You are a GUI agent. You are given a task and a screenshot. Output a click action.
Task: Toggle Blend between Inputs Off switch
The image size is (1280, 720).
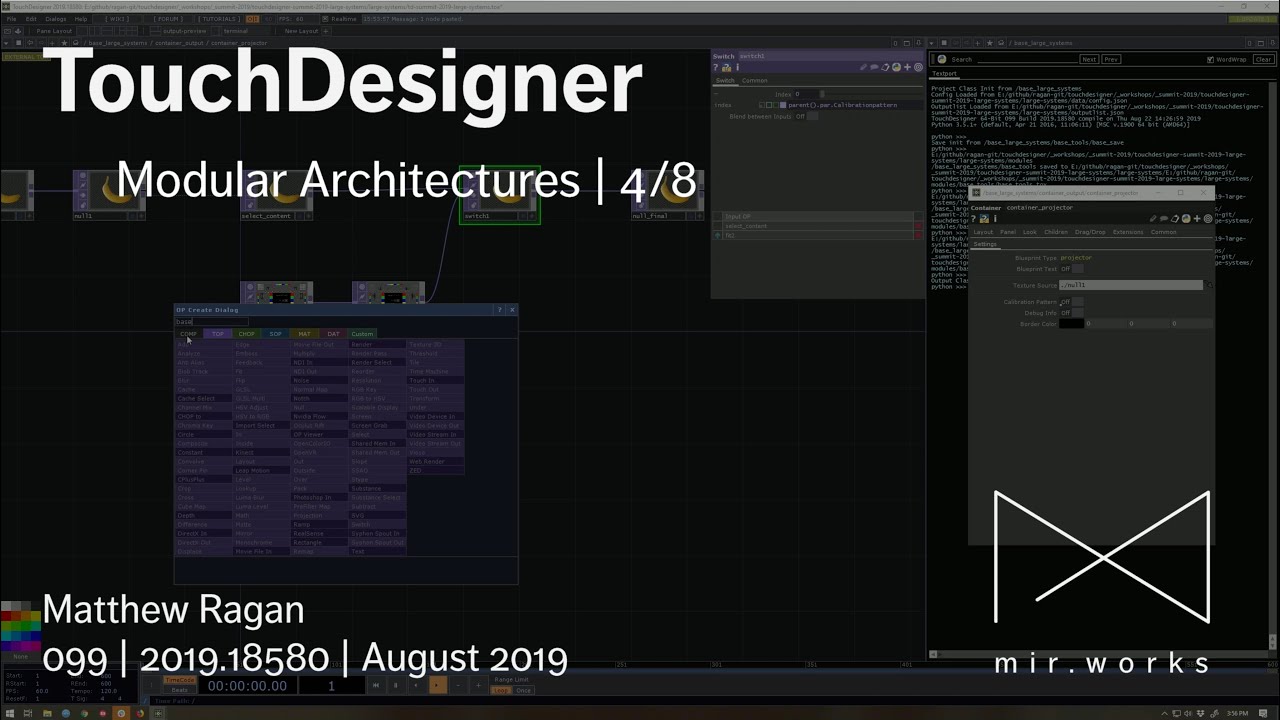tap(813, 116)
